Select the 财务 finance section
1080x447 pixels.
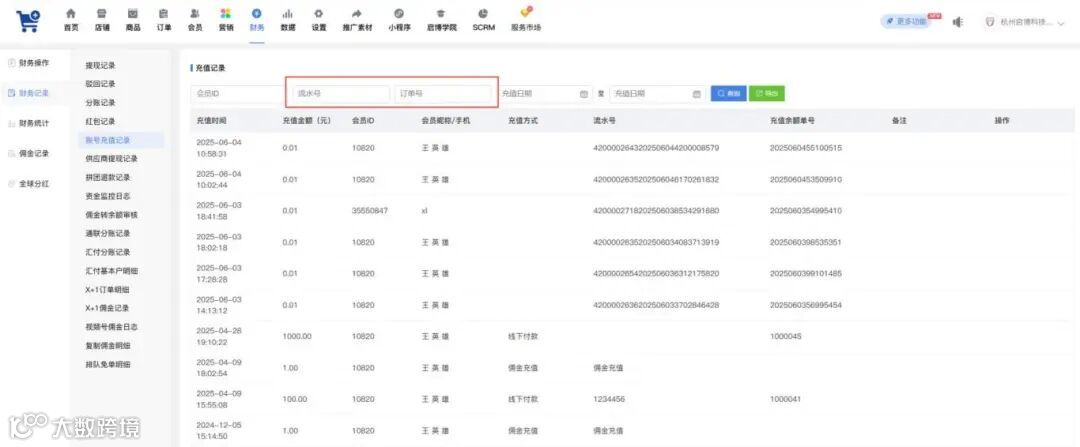[x=257, y=20]
